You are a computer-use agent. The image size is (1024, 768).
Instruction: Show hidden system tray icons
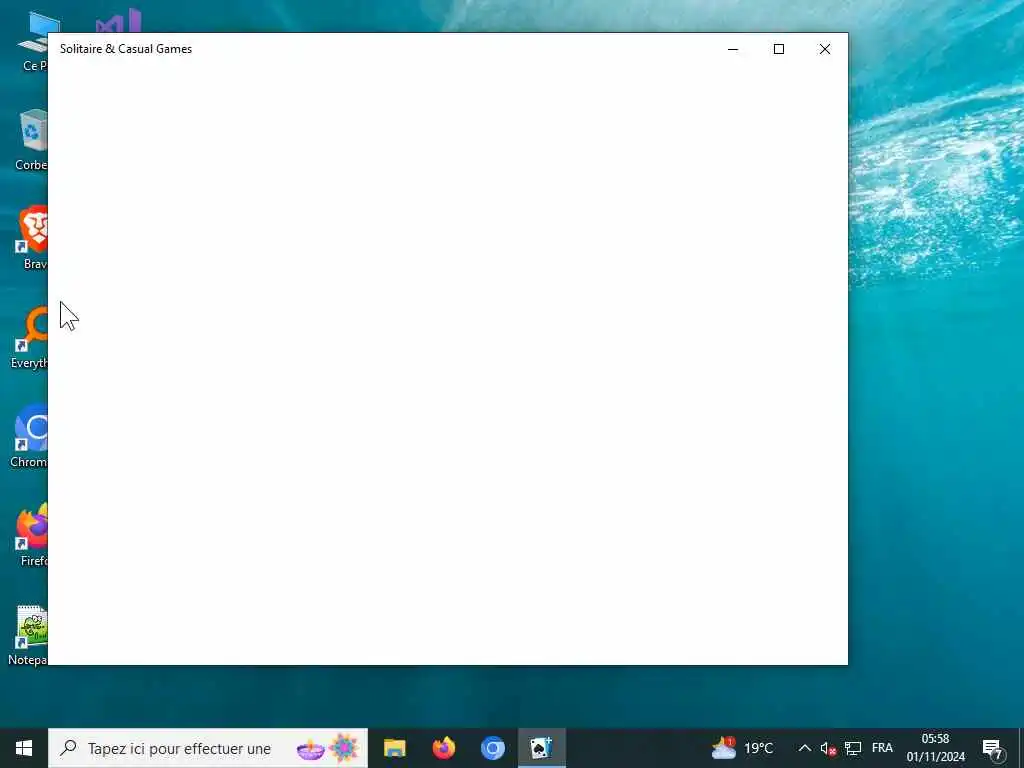point(805,748)
